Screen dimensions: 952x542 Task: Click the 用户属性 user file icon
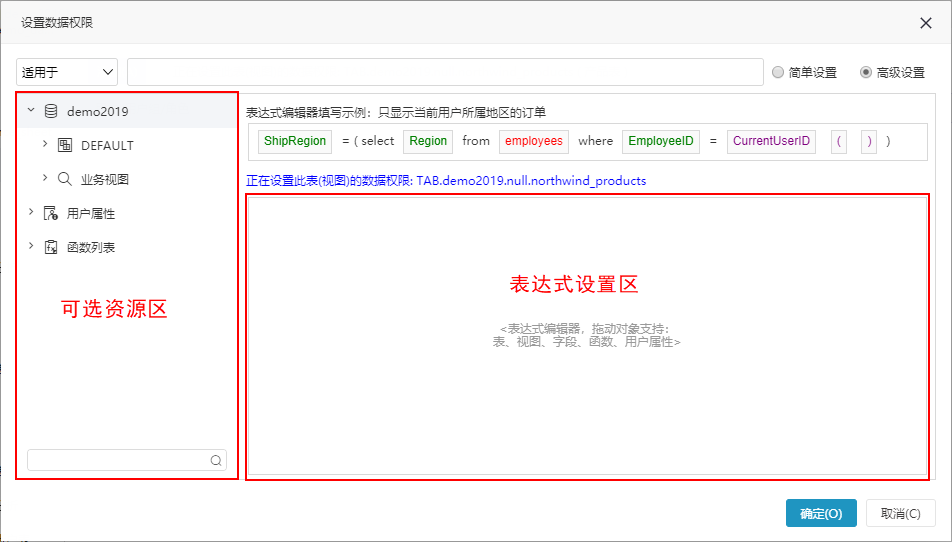(51, 213)
